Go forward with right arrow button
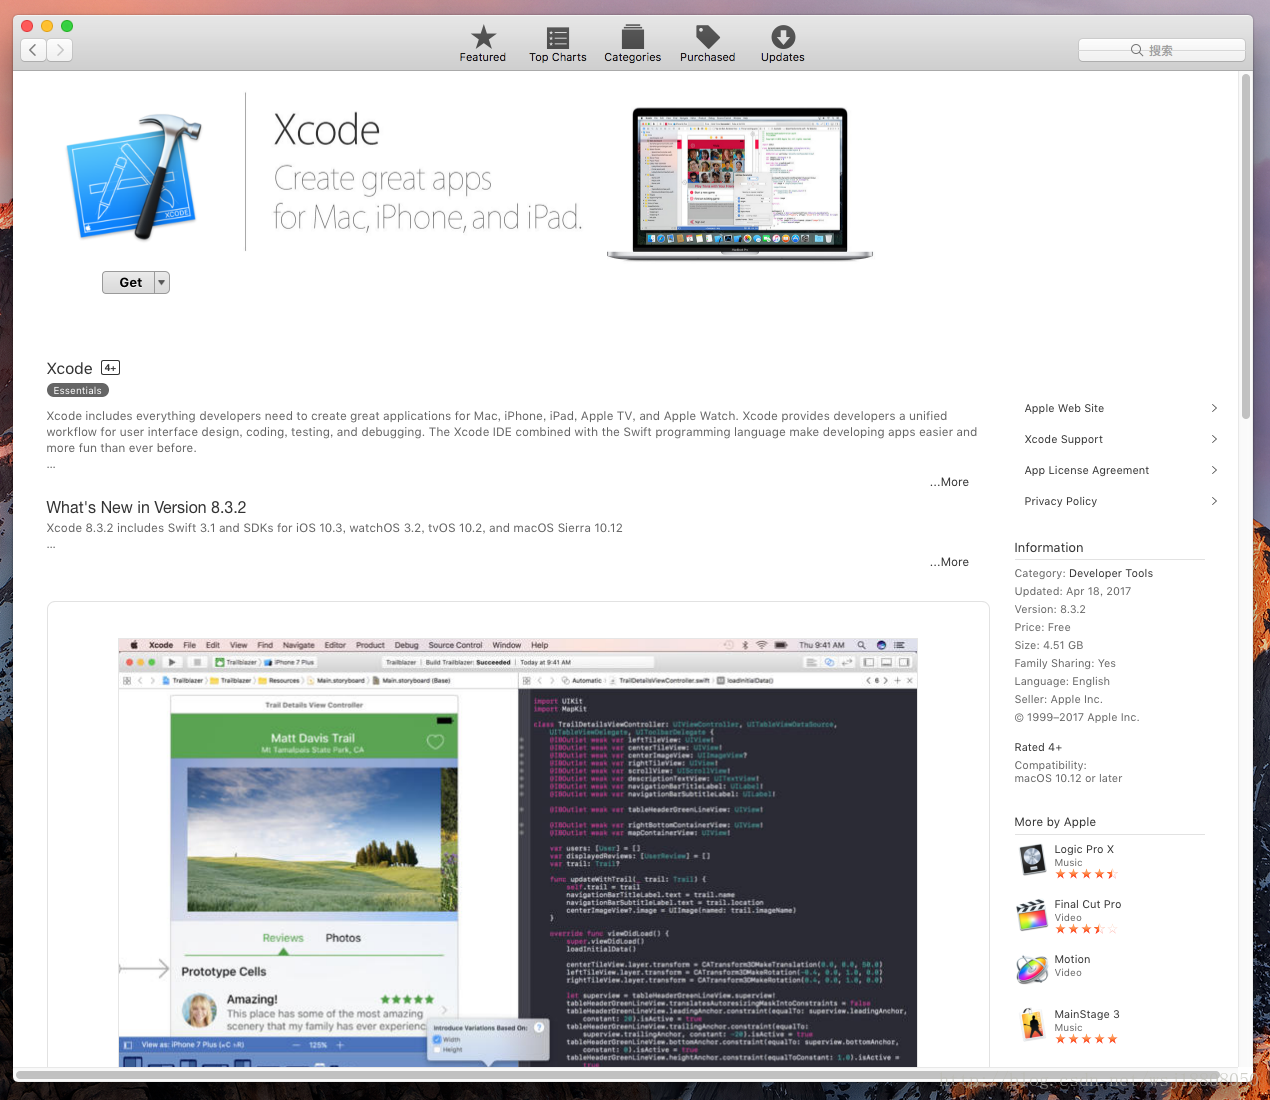This screenshot has width=1270, height=1100. (x=60, y=50)
